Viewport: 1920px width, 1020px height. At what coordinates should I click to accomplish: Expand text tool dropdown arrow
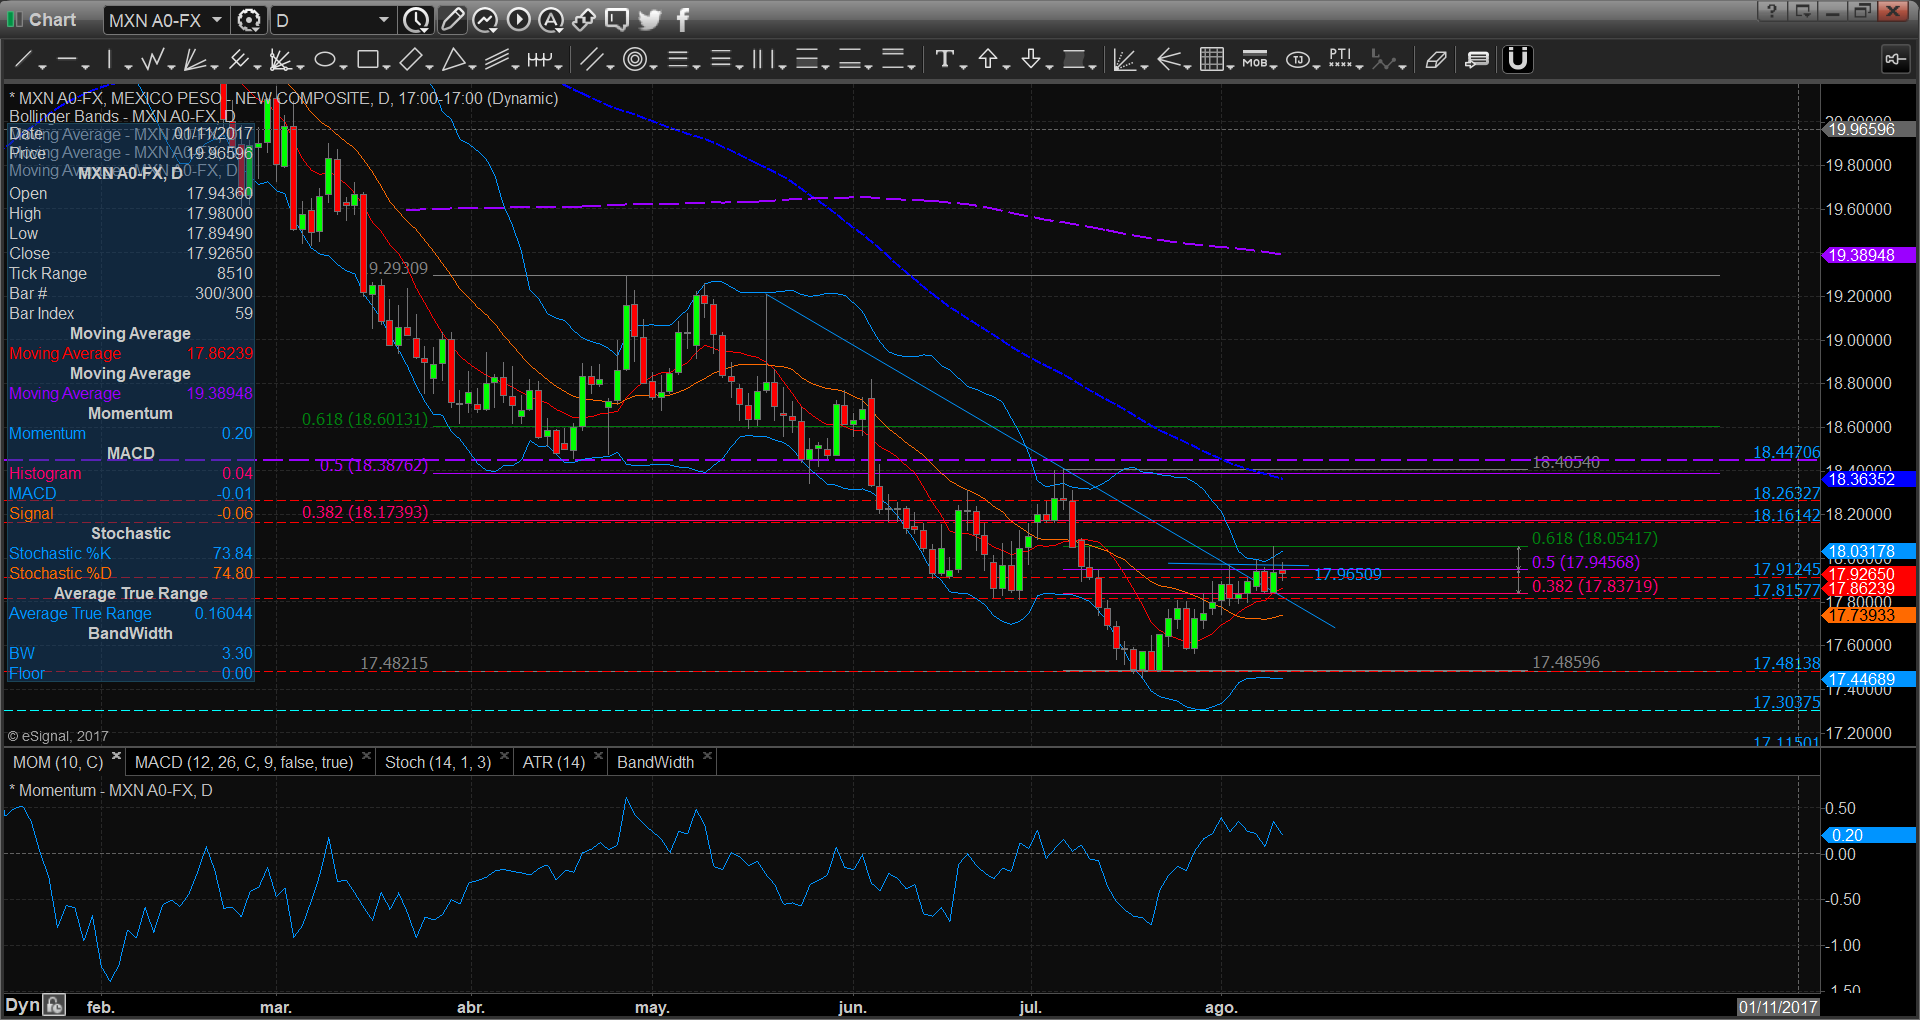coord(963,66)
